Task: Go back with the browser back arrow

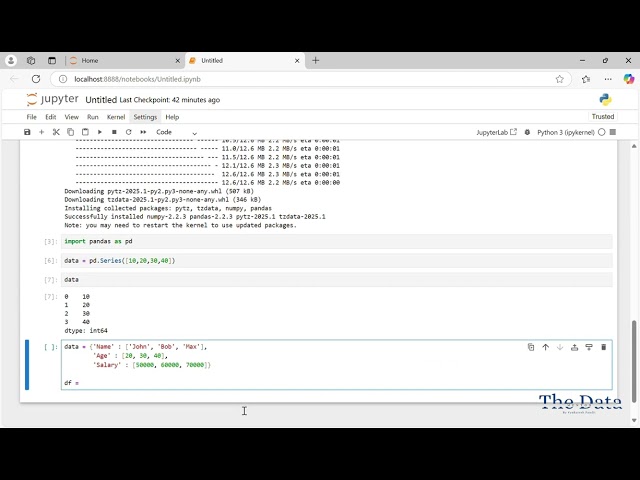Action: pos(14,79)
